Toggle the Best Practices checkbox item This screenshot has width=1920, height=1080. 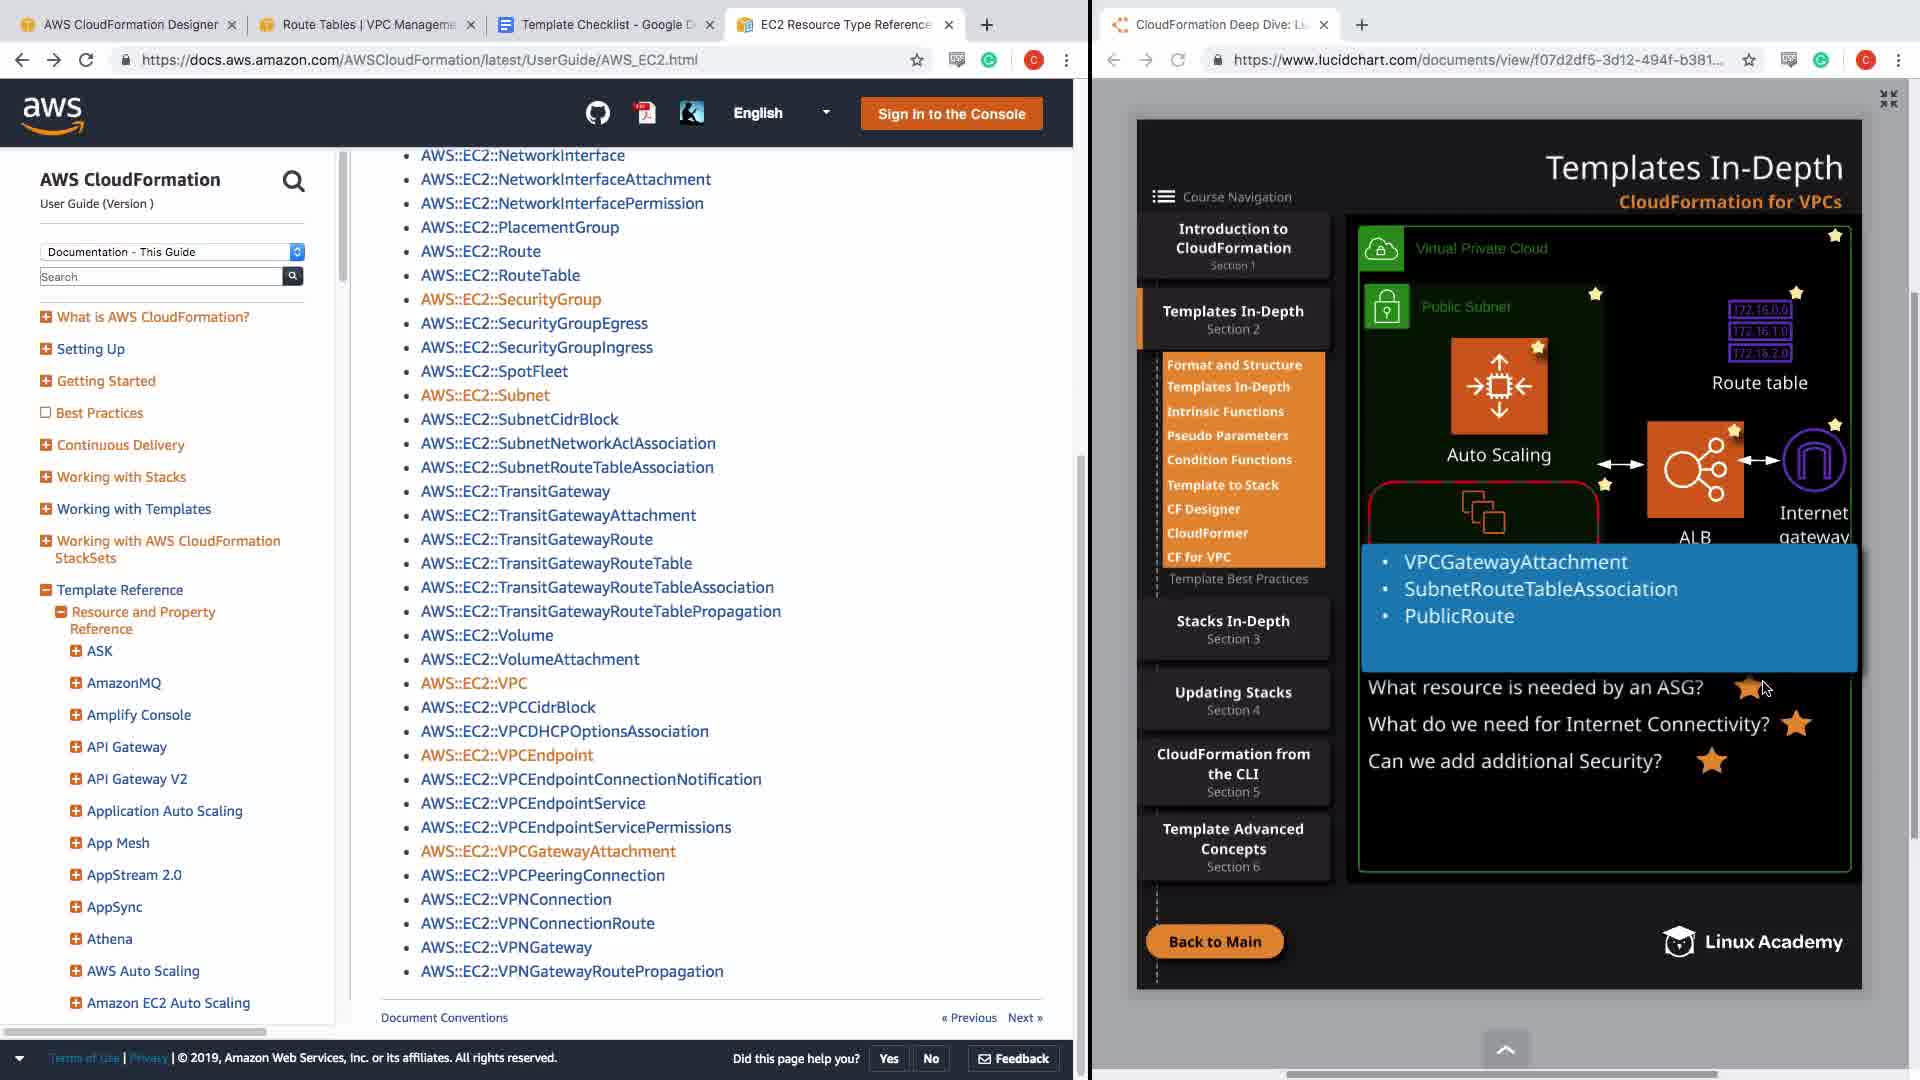pyautogui.click(x=46, y=413)
